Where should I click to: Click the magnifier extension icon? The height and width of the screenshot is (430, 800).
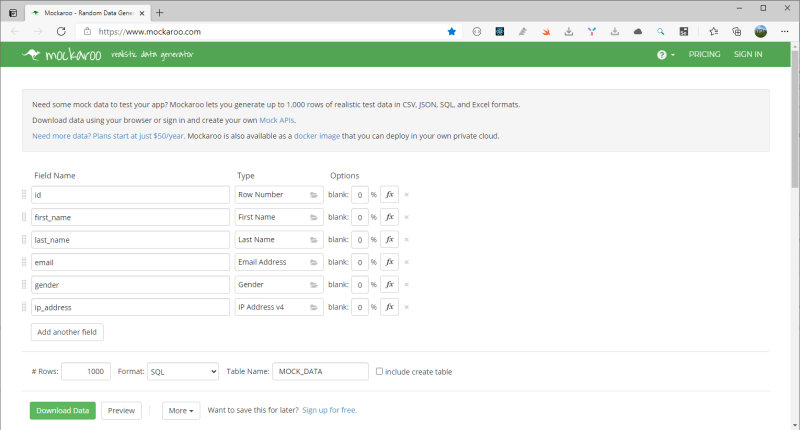(x=661, y=32)
